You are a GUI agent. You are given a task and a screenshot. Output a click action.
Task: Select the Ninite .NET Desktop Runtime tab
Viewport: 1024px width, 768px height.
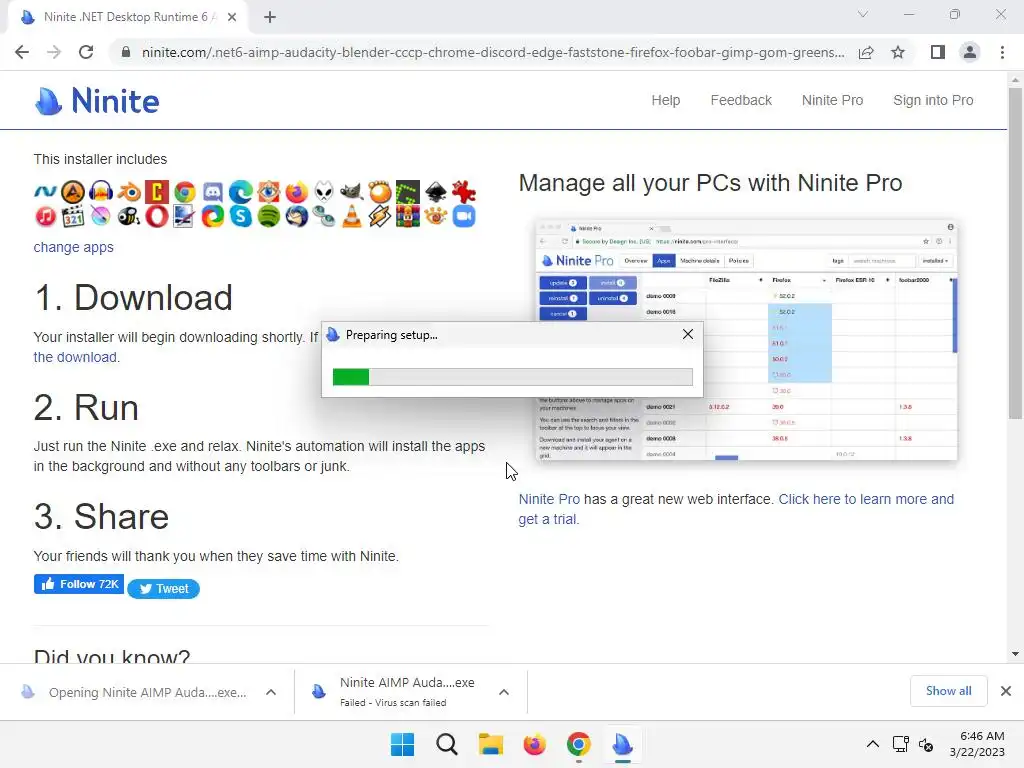(x=127, y=17)
